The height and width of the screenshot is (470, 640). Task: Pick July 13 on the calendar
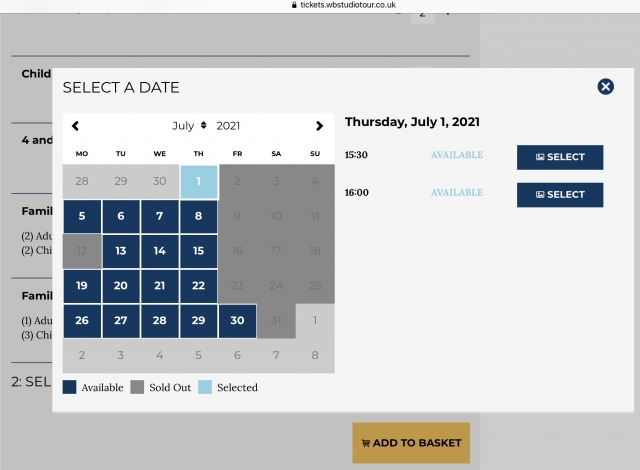coord(121,251)
